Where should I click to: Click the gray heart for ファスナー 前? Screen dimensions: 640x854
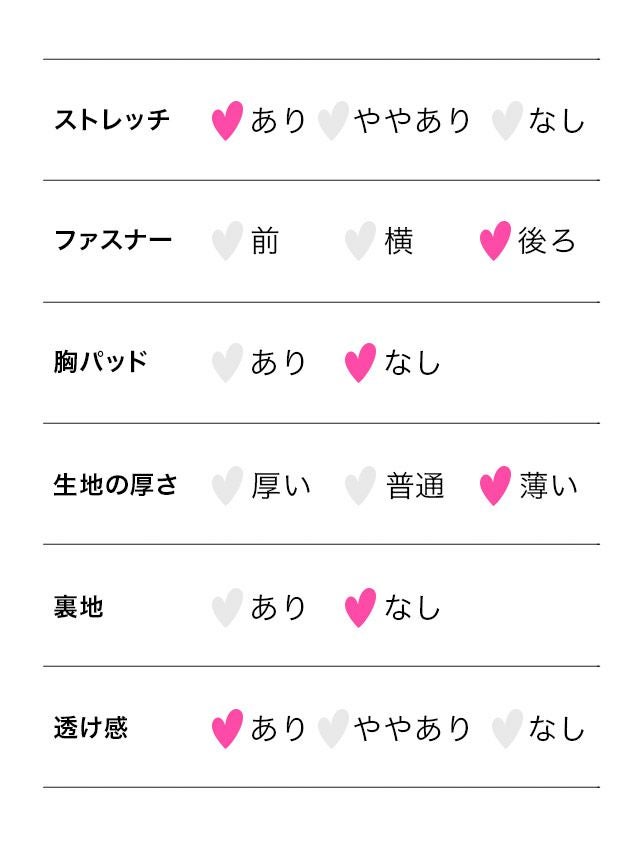tap(228, 242)
